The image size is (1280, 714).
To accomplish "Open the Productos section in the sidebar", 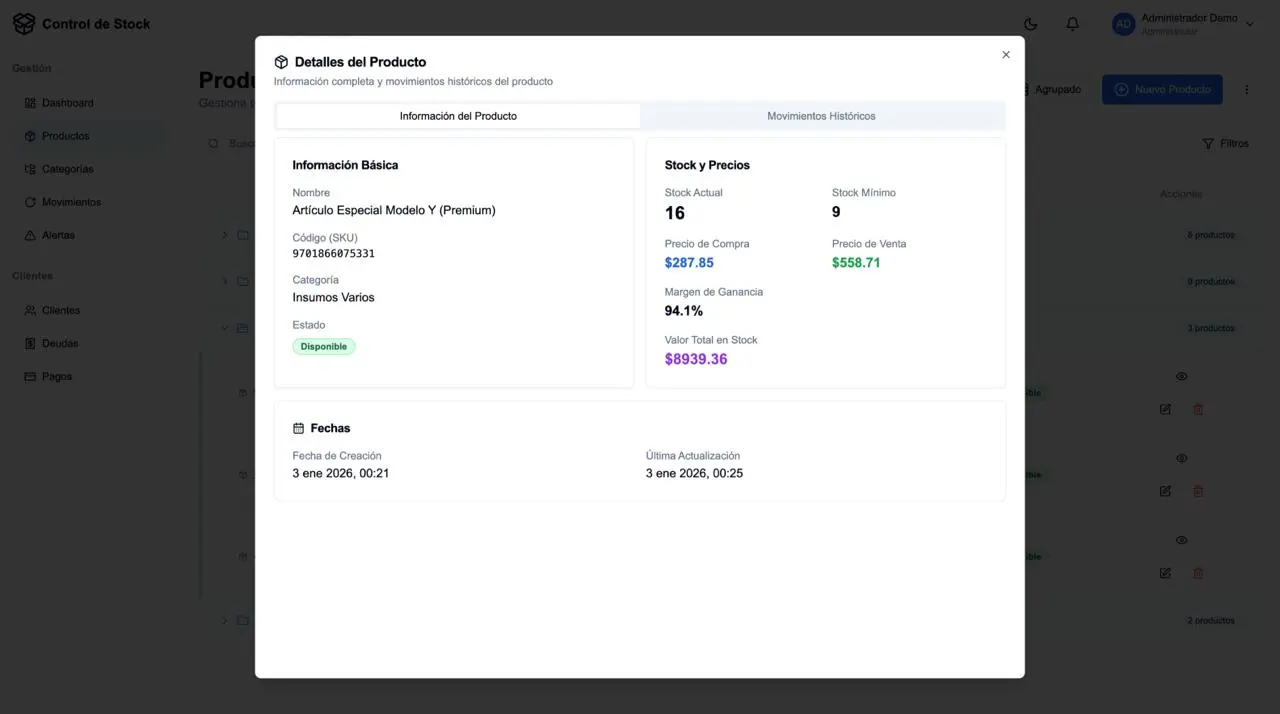I will (x=67, y=135).
